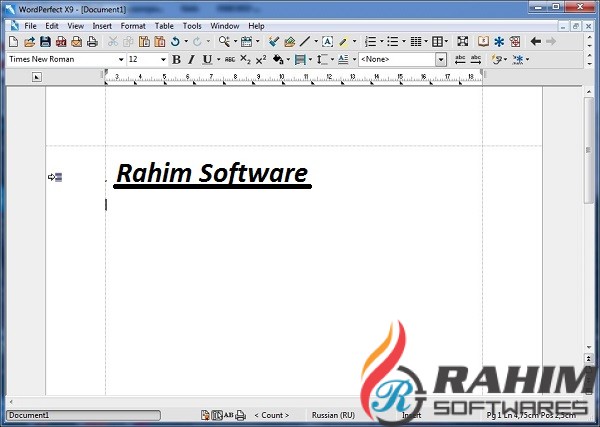This screenshot has height=427, width=600.
Task: Click the Highlight marker icon
Action: tap(343, 41)
